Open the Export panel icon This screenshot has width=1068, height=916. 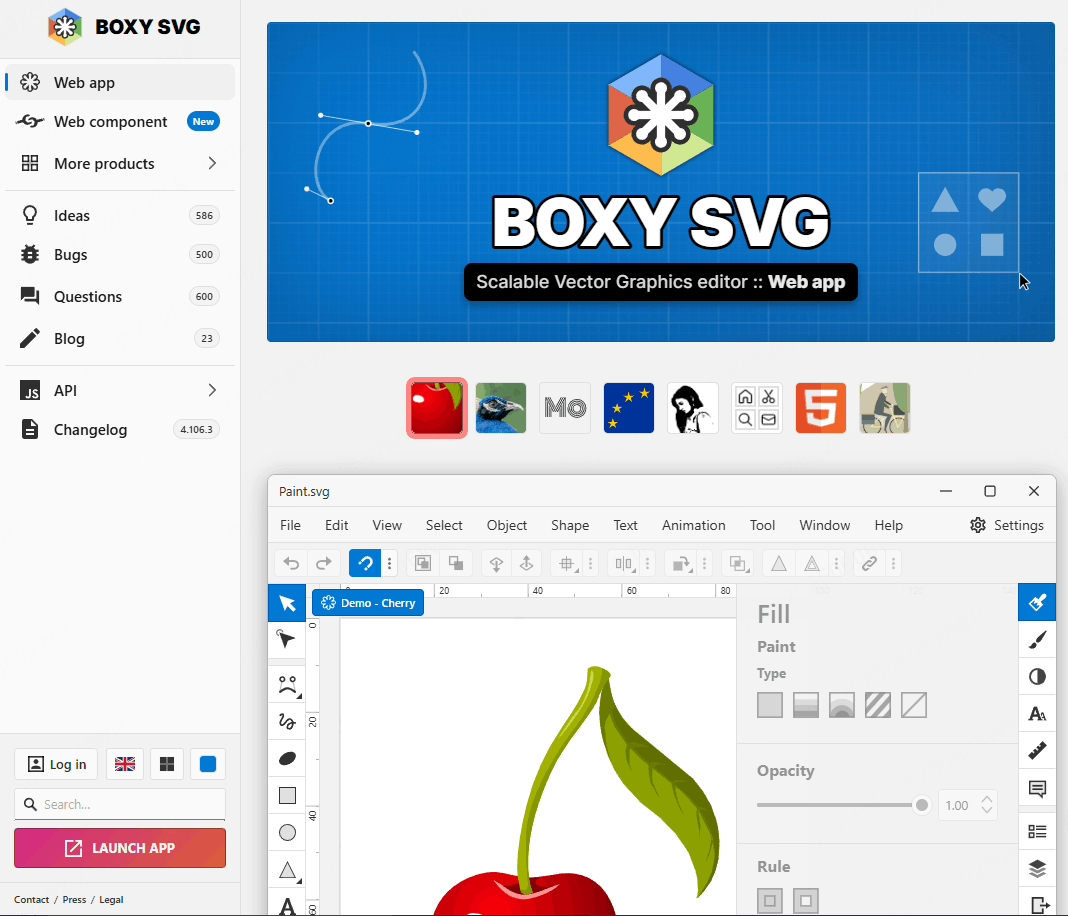point(1039,904)
